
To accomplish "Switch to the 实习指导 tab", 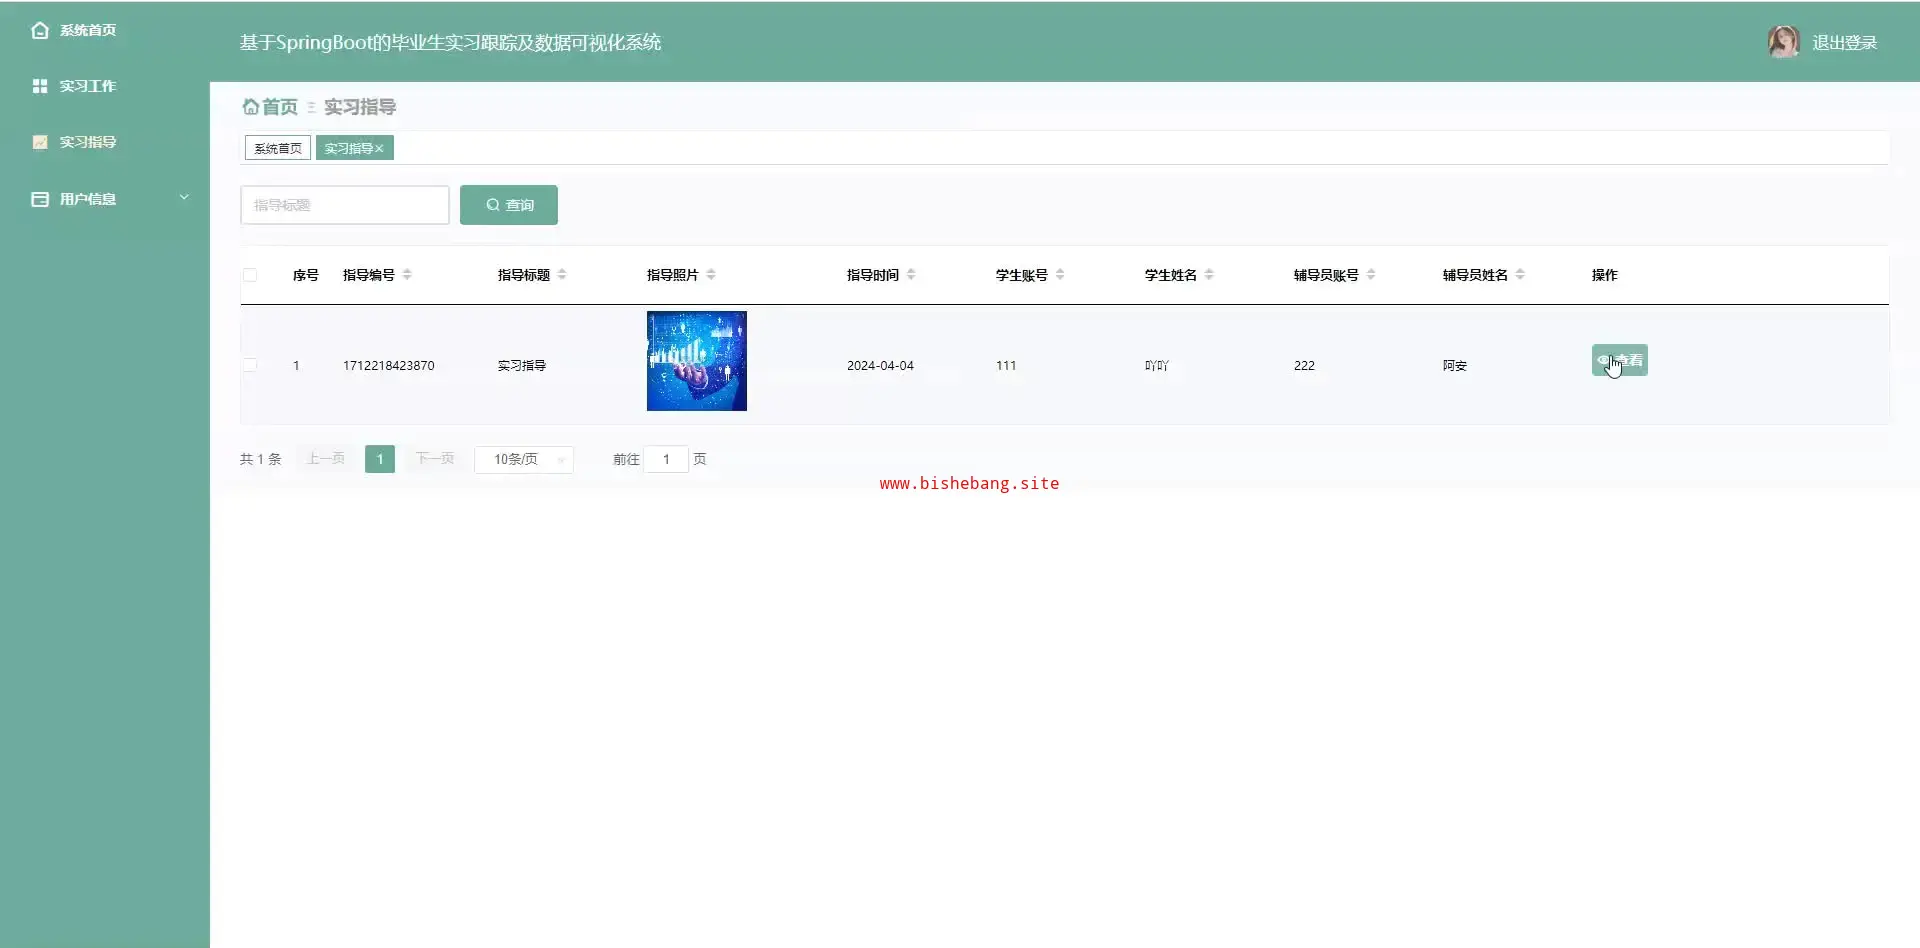I will pos(348,148).
